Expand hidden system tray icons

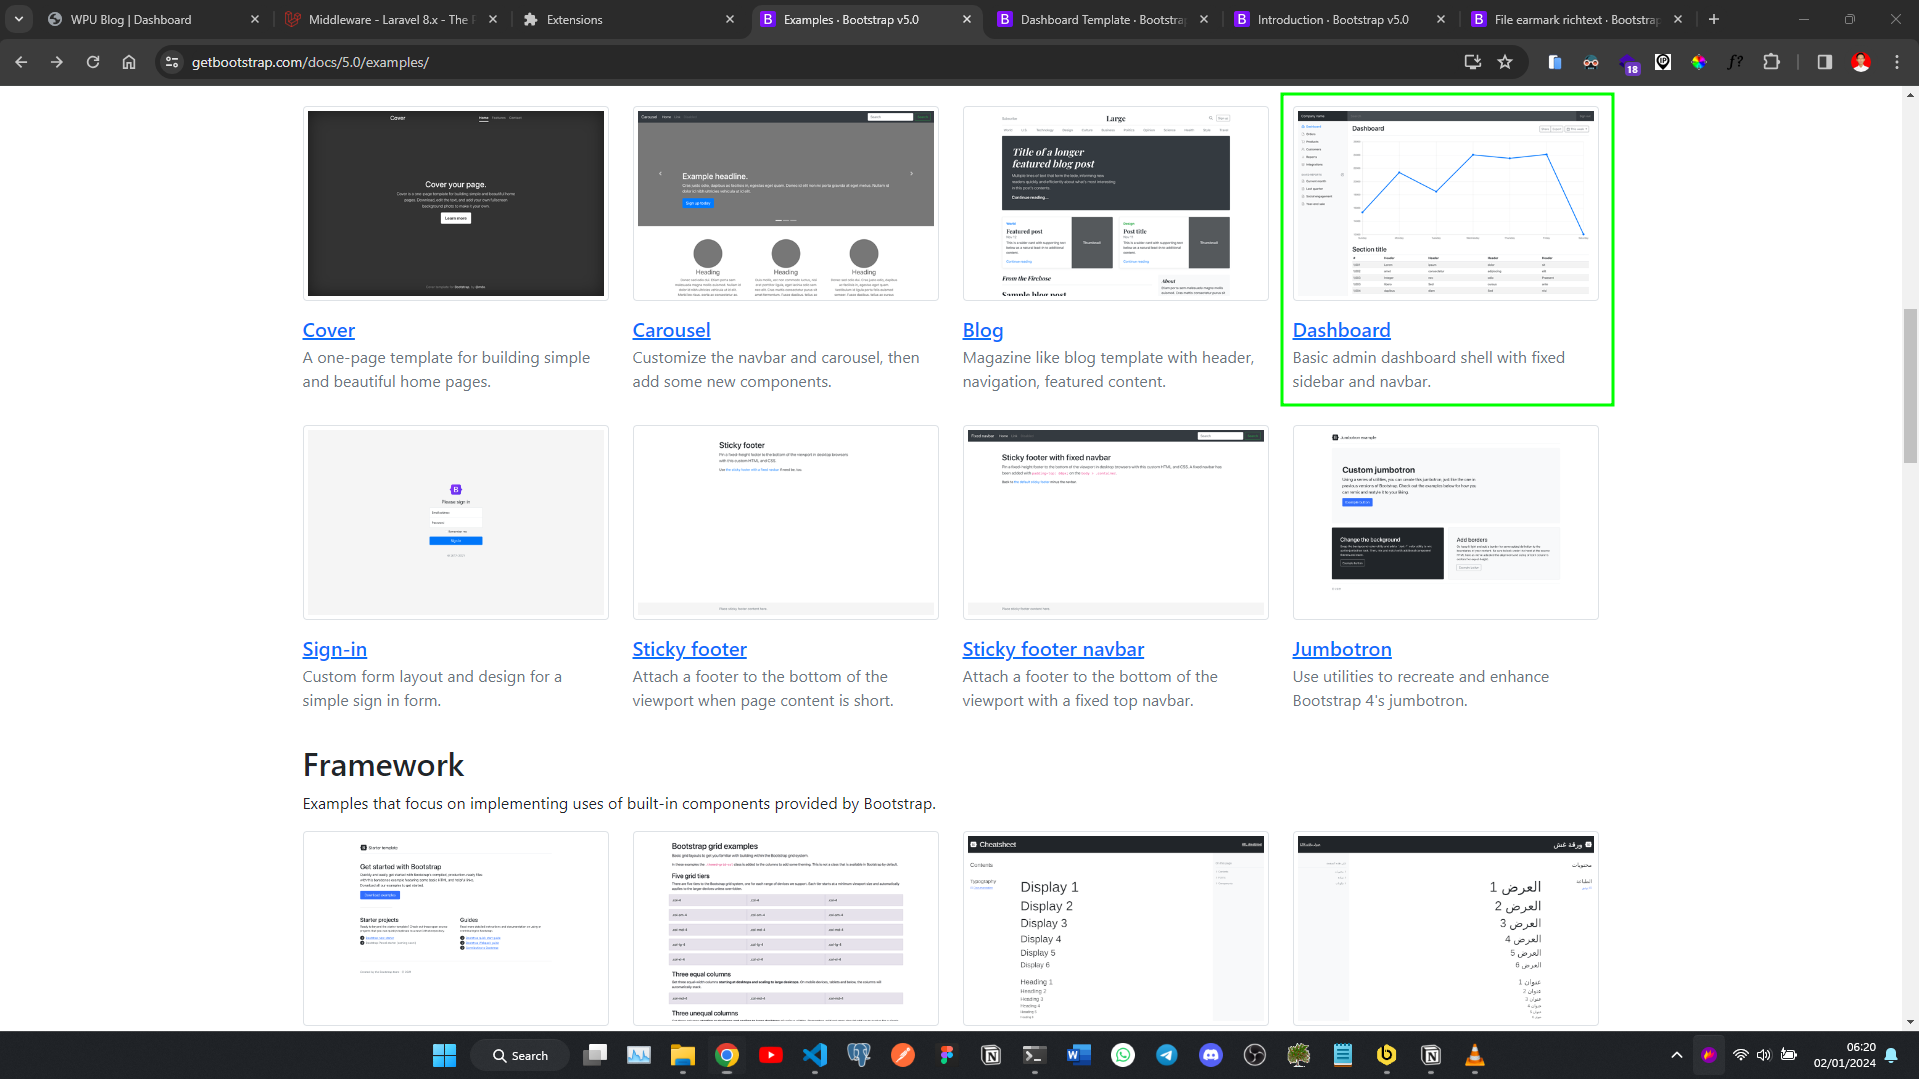pyautogui.click(x=1677, y=1055)
